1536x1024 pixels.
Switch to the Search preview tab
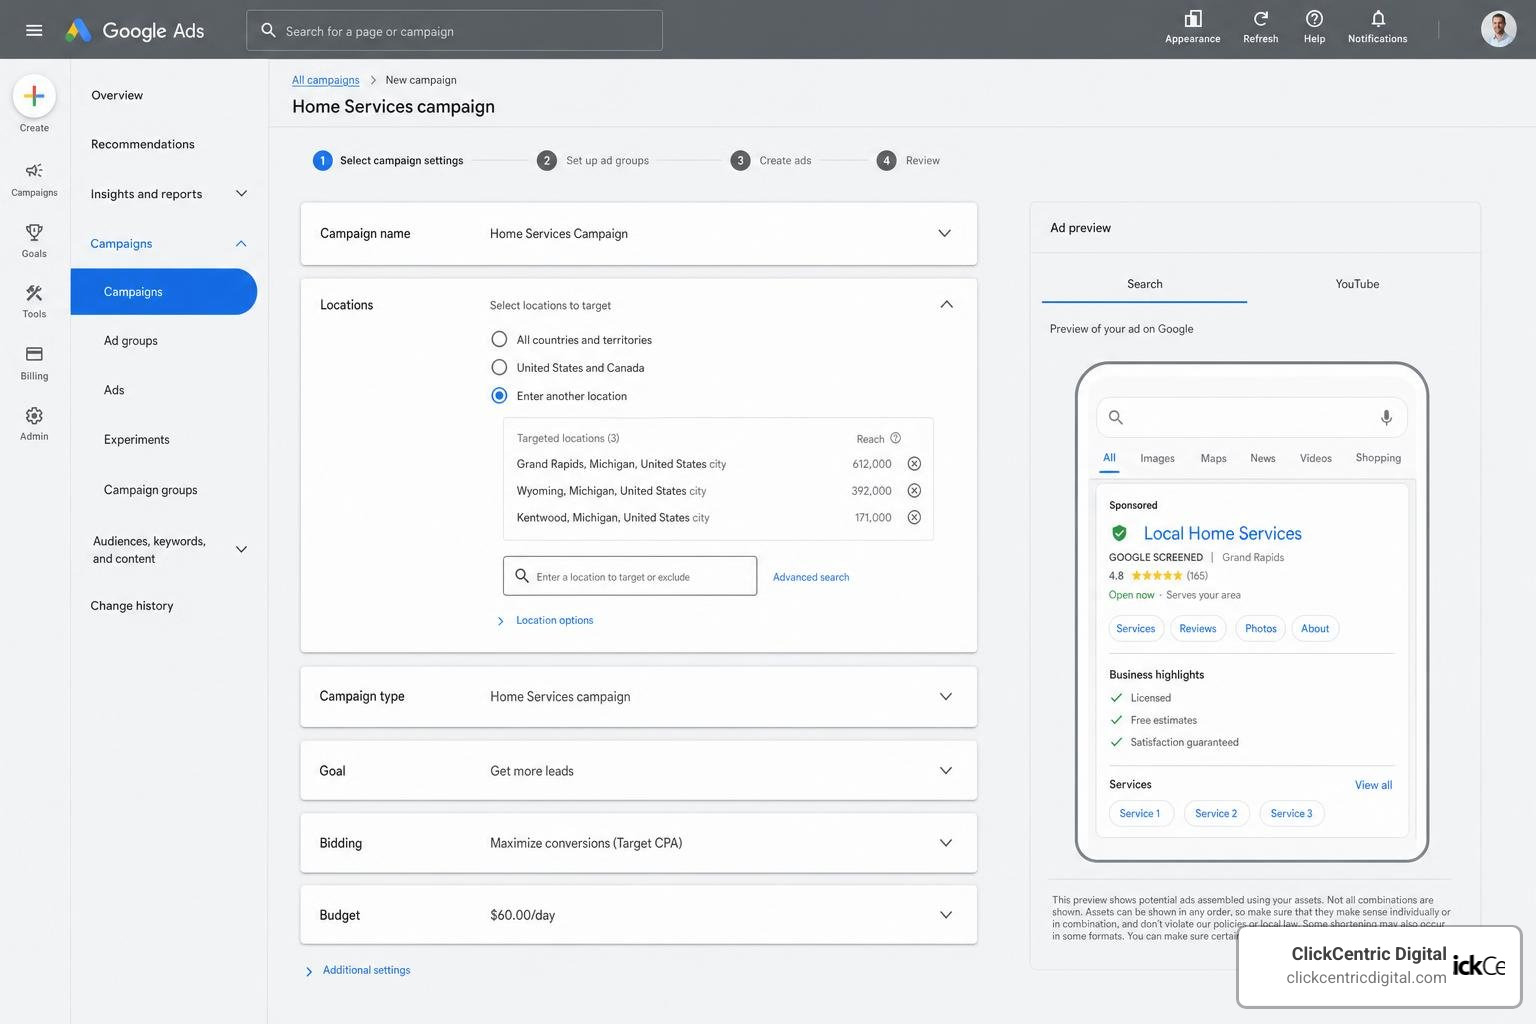(x=1144, y=284)
